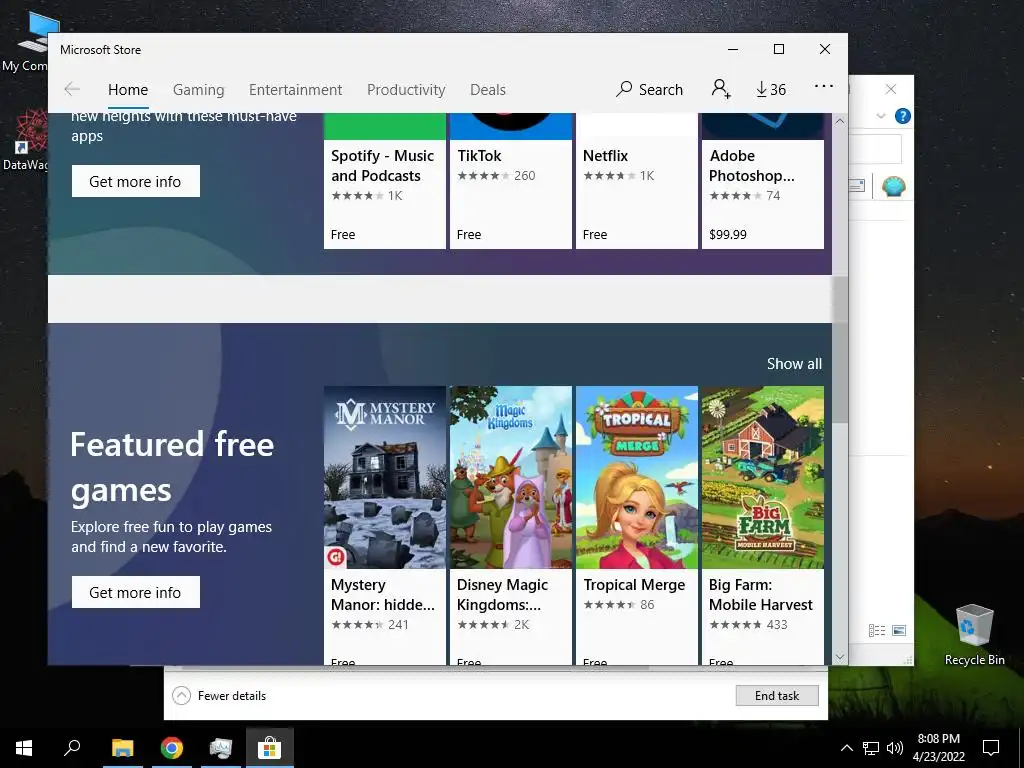
Task: Click the Disney Magic Kingdoms title text
Action: pyautogui.click(x=502, y=594)
